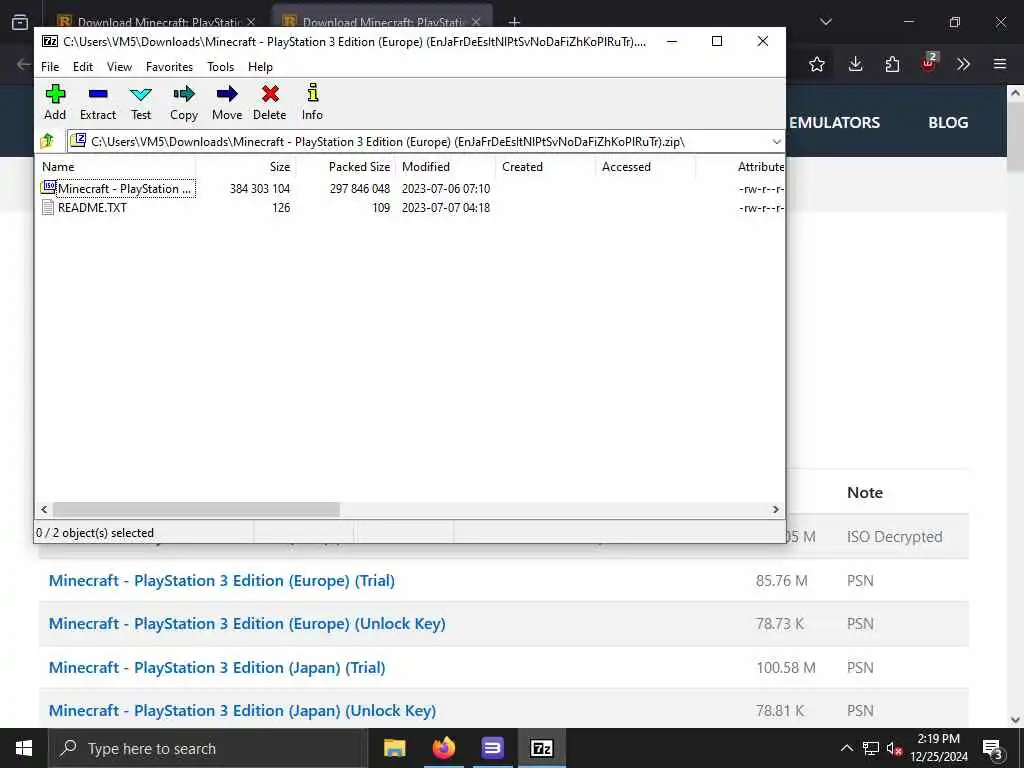Open the Favorites menu
1024x768 pixels.
169,67
